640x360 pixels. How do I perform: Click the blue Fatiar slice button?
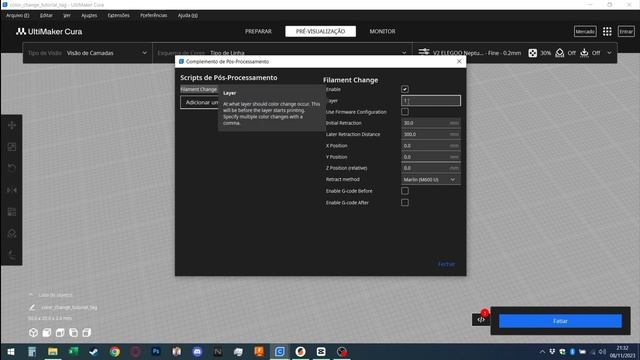click(560, 321)
